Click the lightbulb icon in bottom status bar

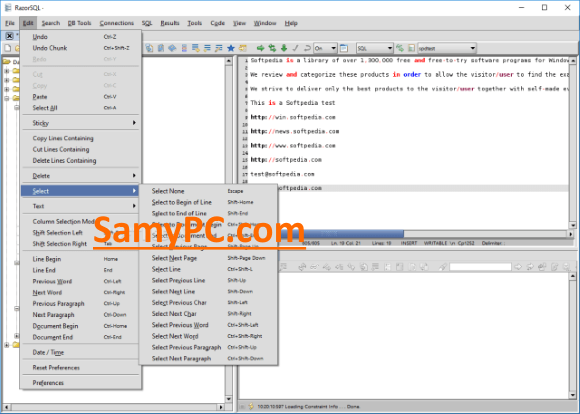click(x=251, y=406)
